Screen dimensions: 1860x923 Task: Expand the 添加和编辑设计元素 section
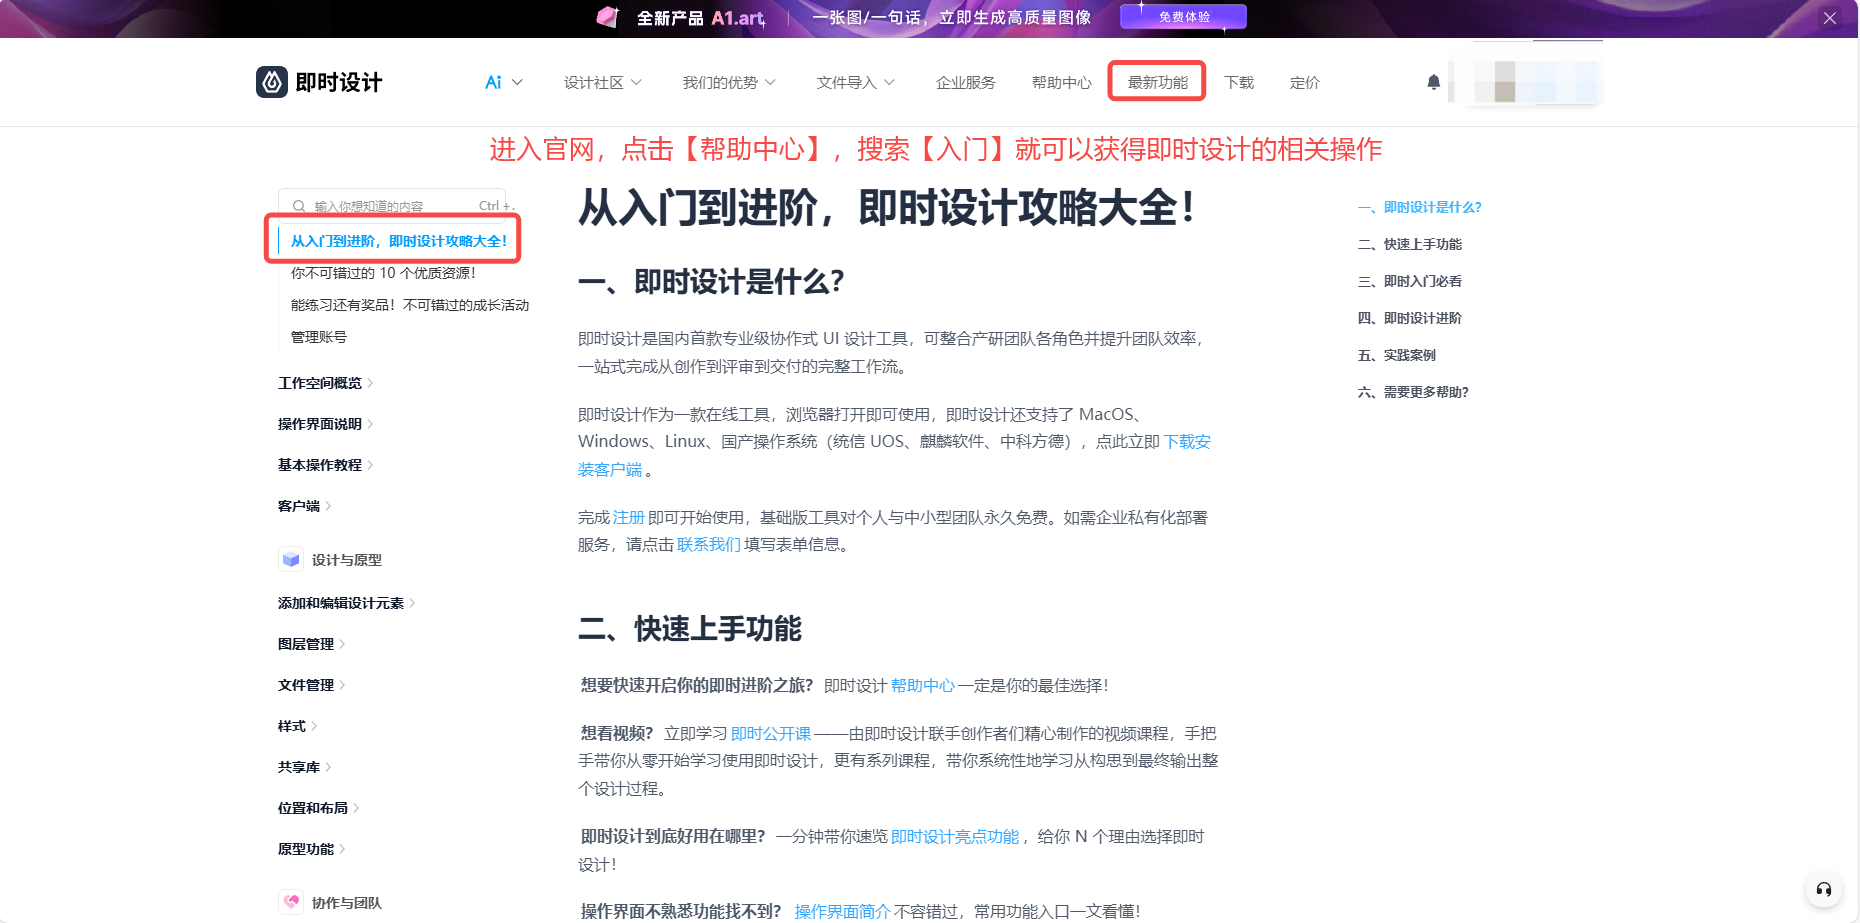point(346,603)
